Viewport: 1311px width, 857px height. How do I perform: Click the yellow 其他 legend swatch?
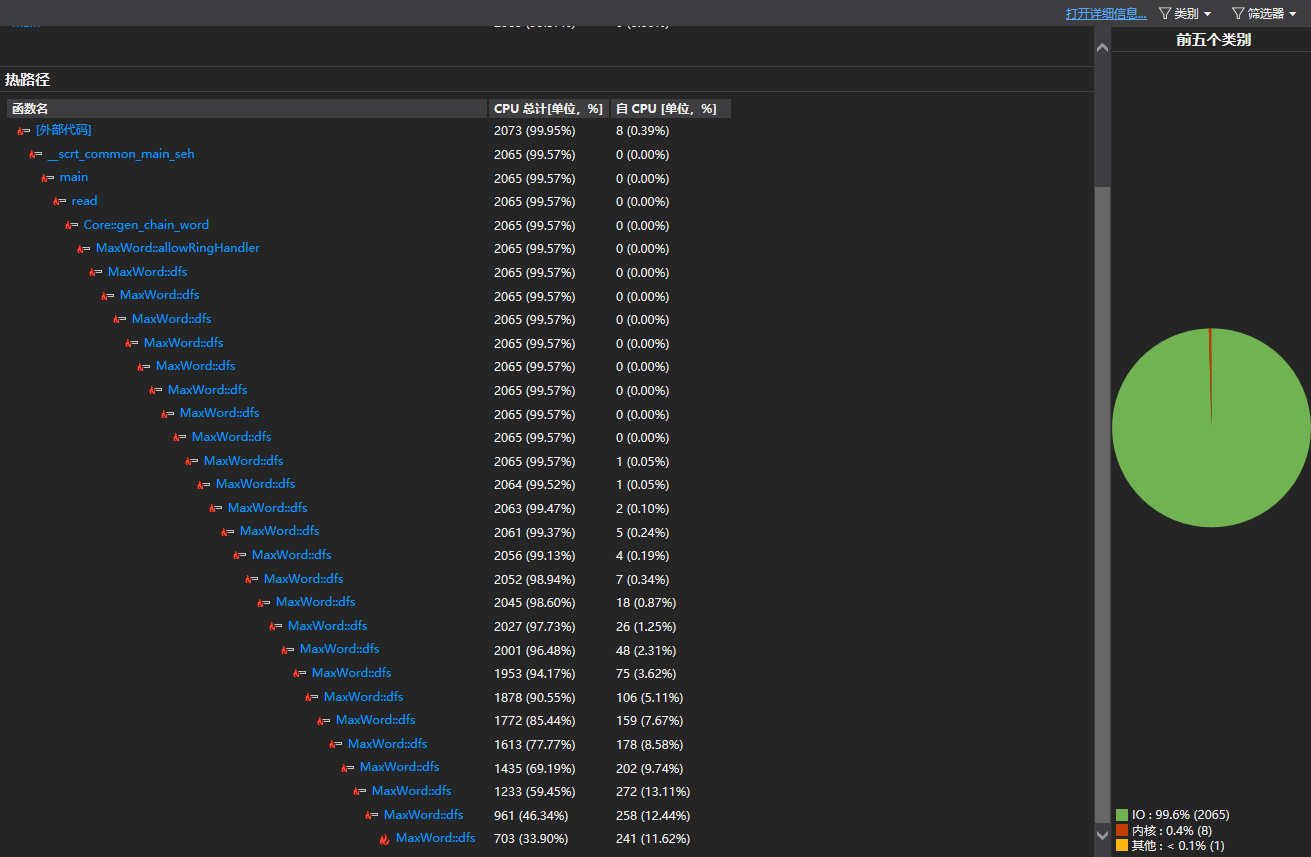coord(1122,846)
